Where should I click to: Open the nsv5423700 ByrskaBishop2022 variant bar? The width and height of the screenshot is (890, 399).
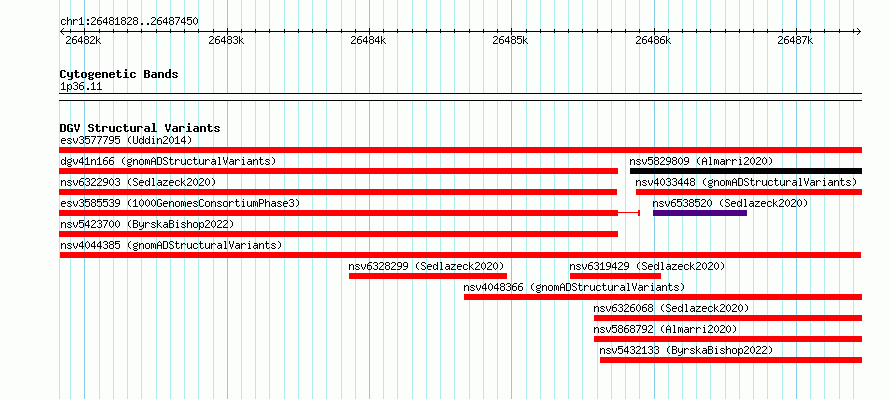point(338,234)
